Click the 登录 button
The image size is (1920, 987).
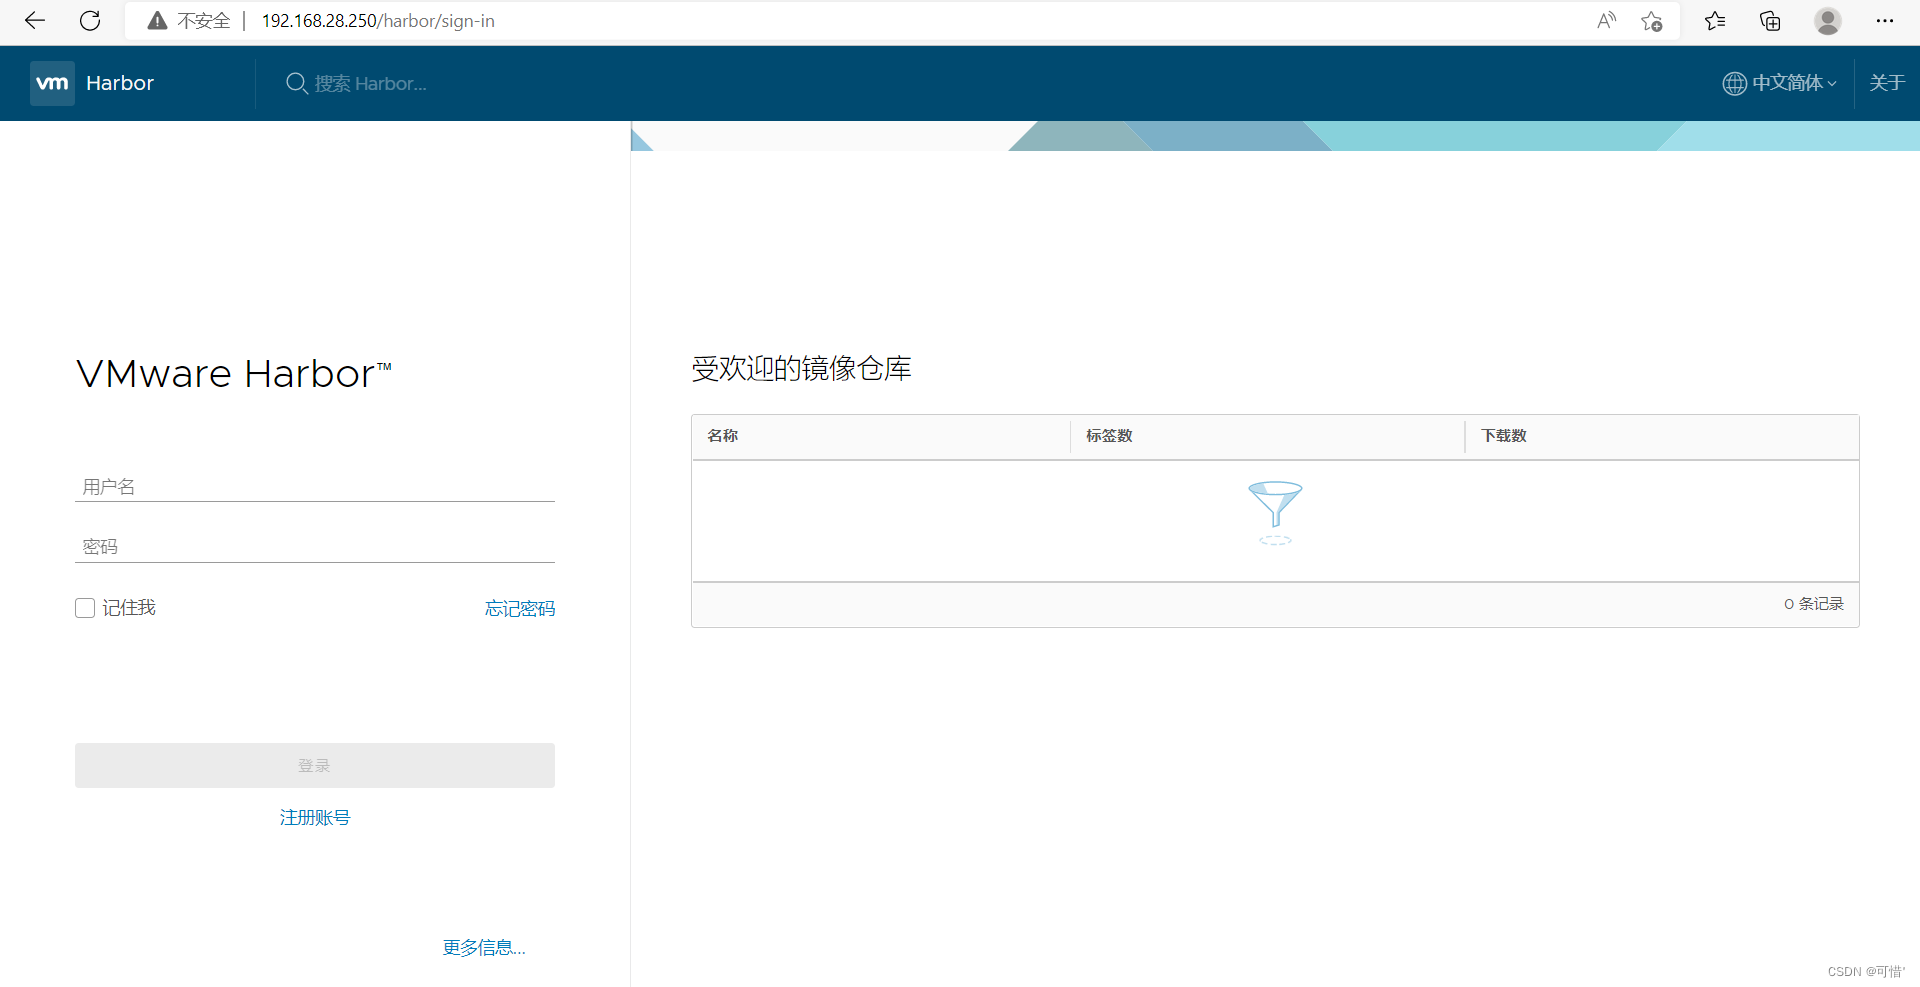[x=315, y=765]
